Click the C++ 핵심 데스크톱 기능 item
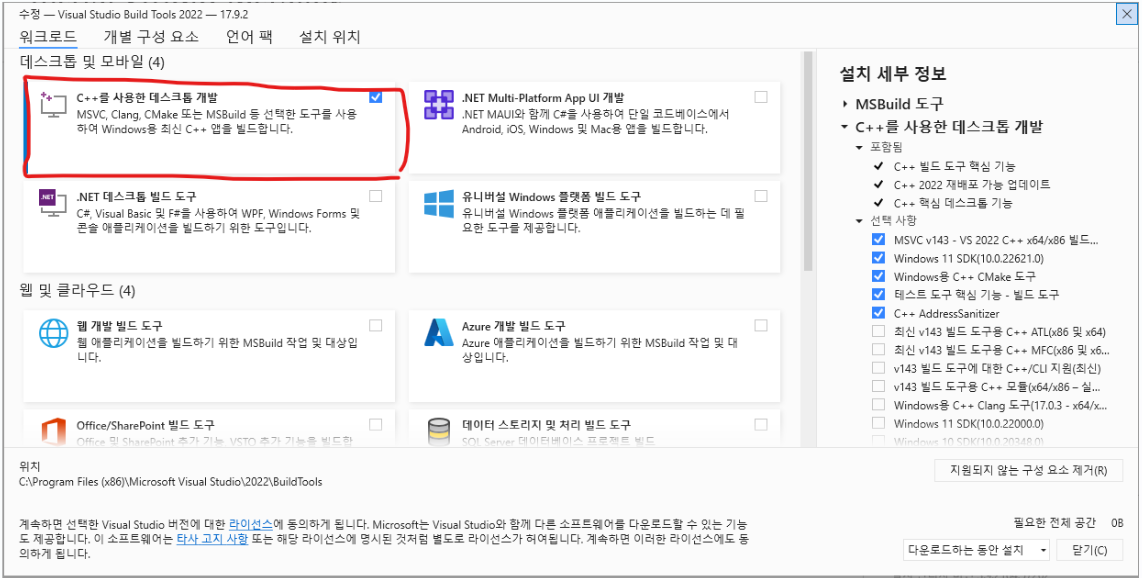The width and height of the screenshot is (1142, 578). 953,203
